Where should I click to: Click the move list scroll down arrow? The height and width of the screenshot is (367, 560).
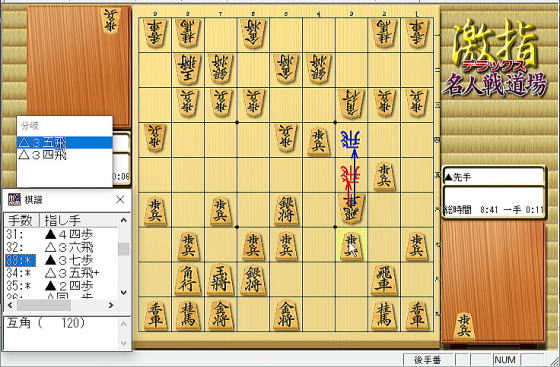pos(124,292)
